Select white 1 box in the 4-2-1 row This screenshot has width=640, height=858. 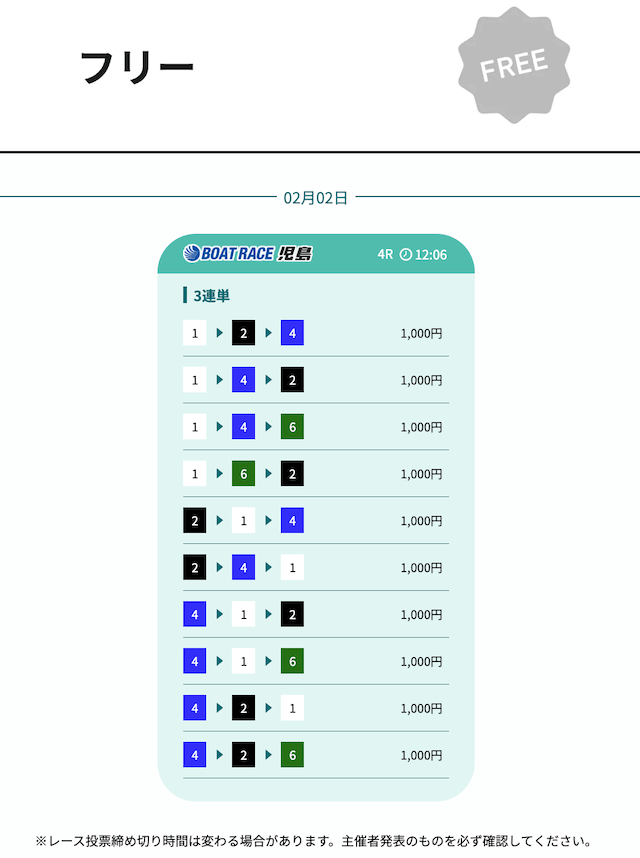(292, 708)
